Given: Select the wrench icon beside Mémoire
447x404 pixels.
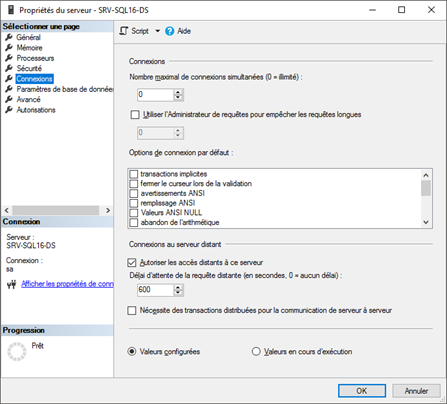Looking at the screenshot, I should pos(9,47).
